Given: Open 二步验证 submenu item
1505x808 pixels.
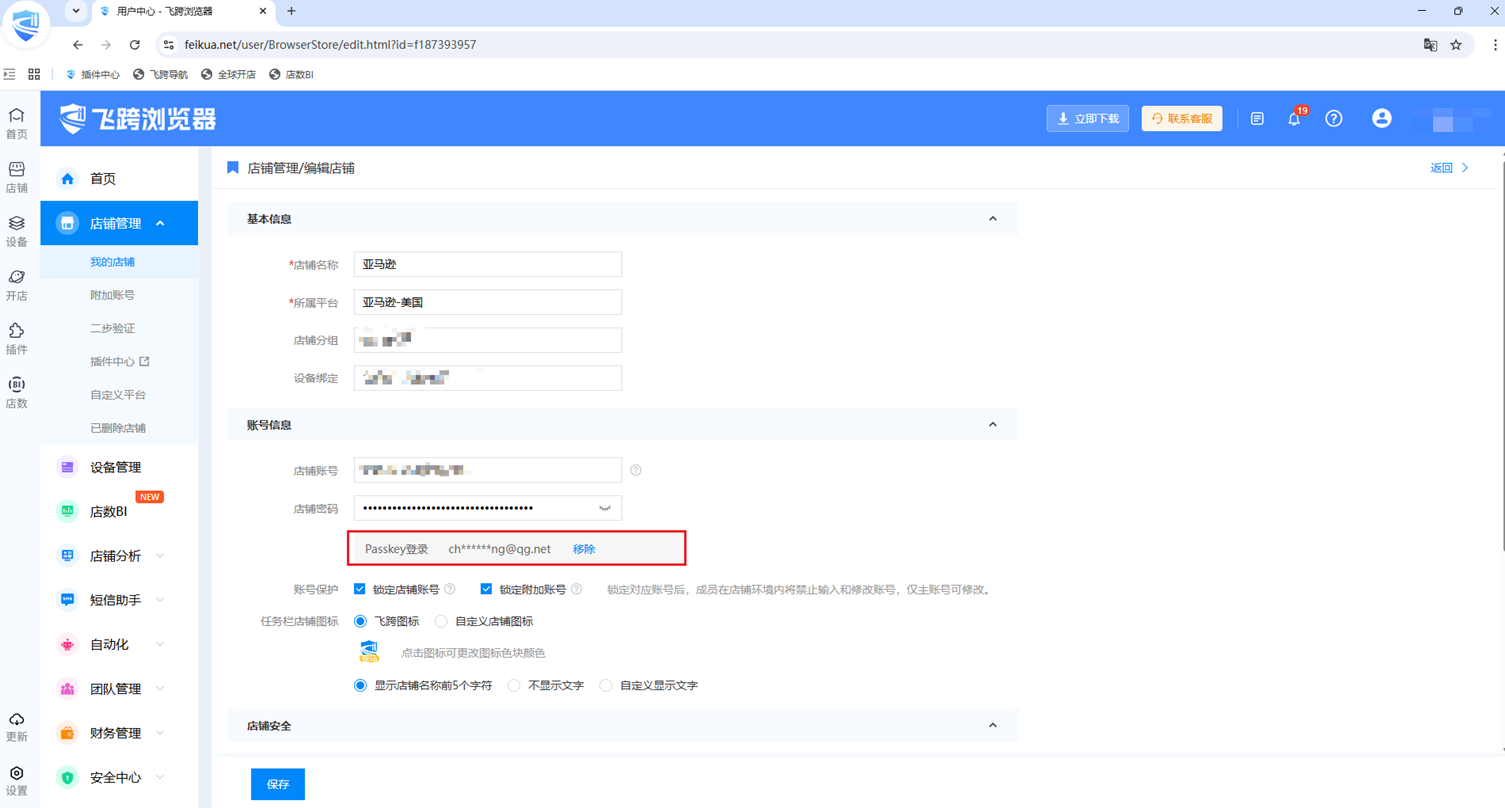Looking at the screenshot, I should [112, 328].
